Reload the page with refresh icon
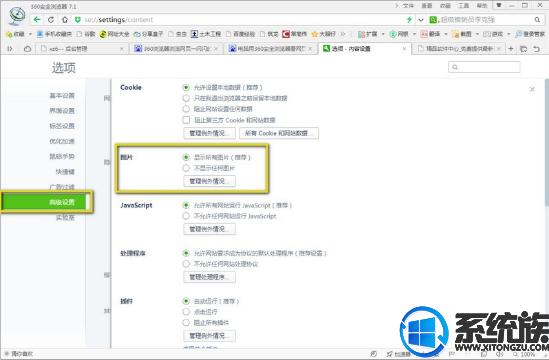This screenshot has width=549, height=360. [x=51, y=20]
